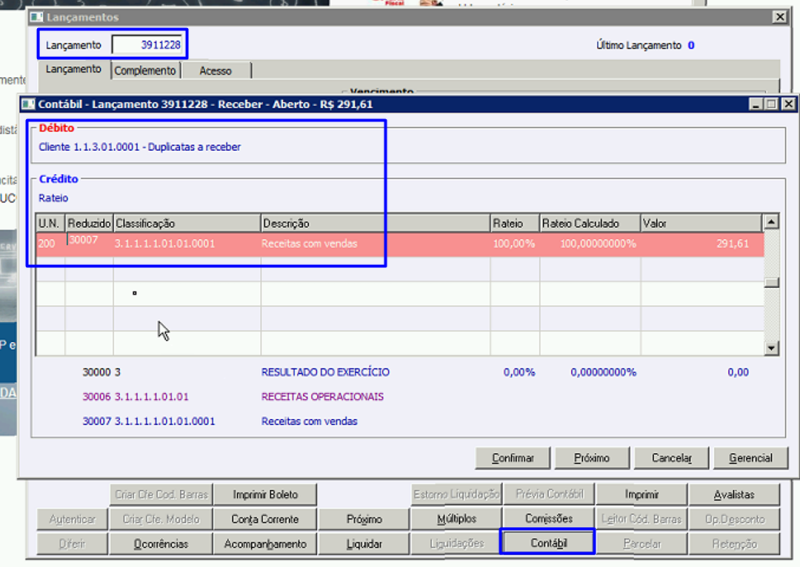
Task: Click the RESULTADO DO EXERCÍCIO text
Action: (326, 372)
